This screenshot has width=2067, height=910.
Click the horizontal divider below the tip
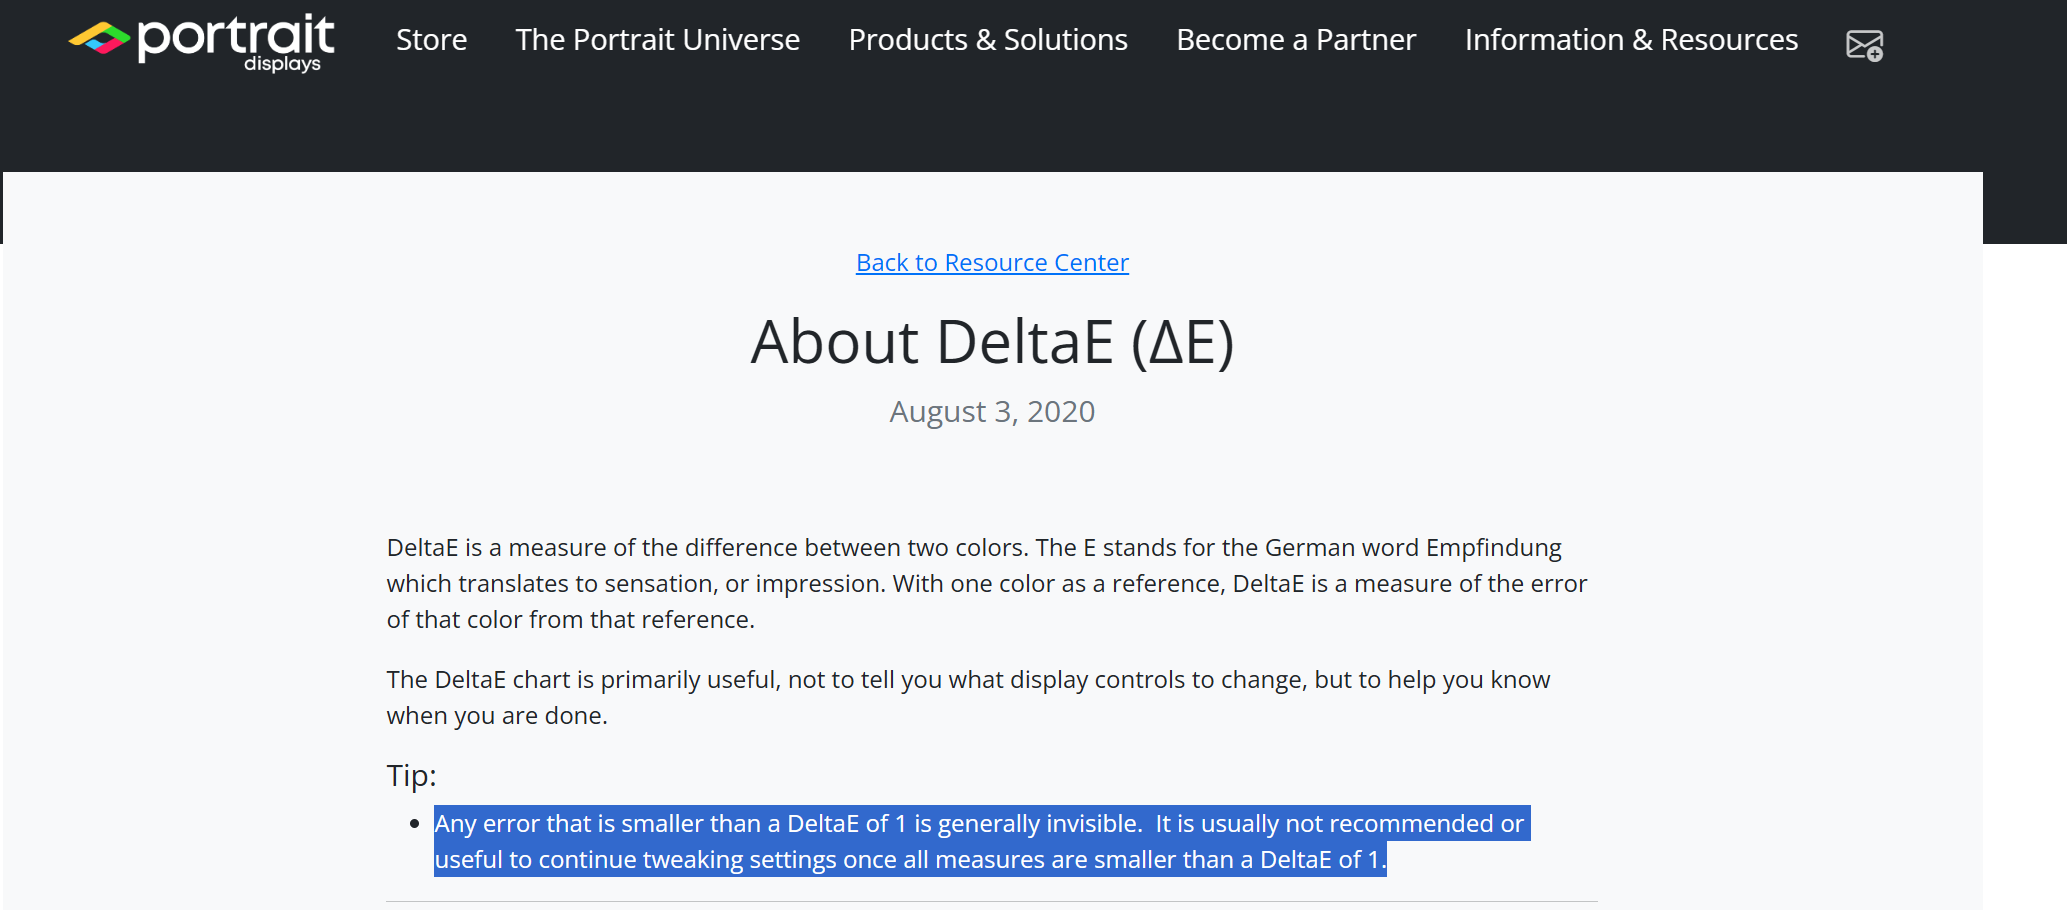pyautogui.click(x=992, y=901)
